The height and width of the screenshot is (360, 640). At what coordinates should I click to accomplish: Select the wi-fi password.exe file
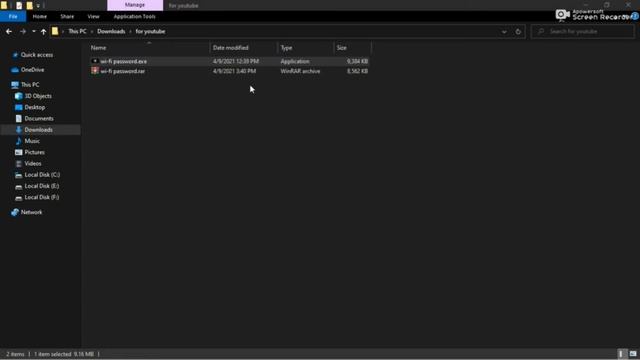click(124, 61)
